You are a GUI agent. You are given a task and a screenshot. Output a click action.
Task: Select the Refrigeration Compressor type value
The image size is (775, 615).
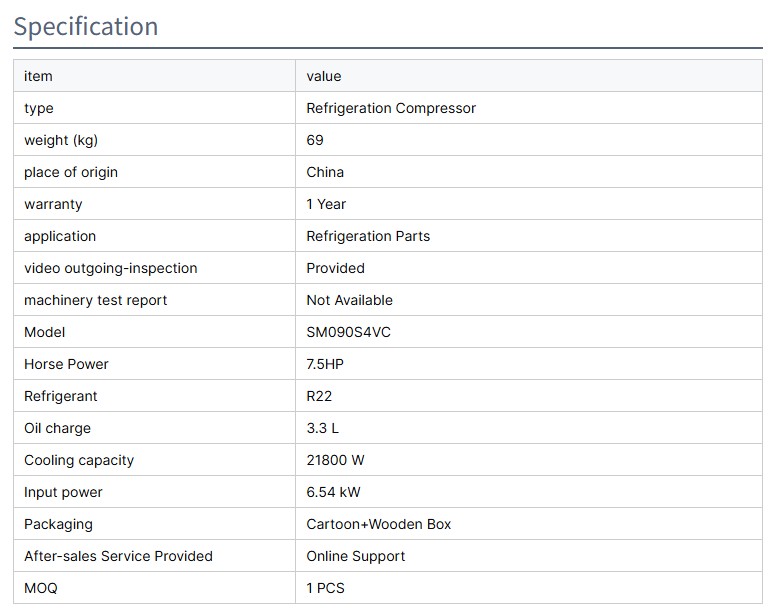pos(391,108)
